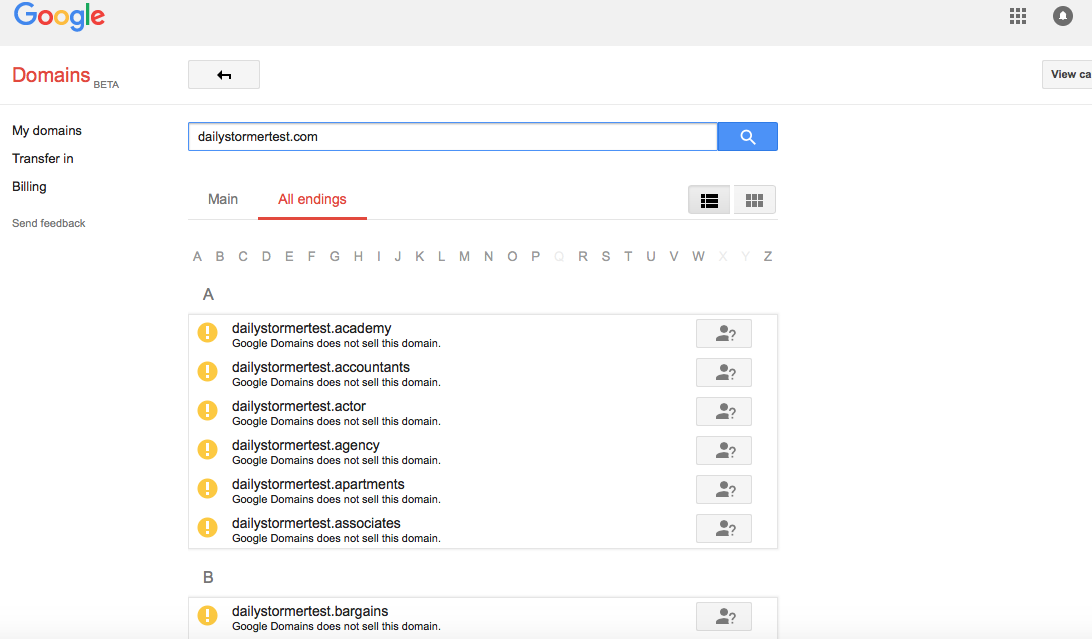Jump to endings starting with U
This screenshot has width=1092, height=639.
(x=650, y=257)
